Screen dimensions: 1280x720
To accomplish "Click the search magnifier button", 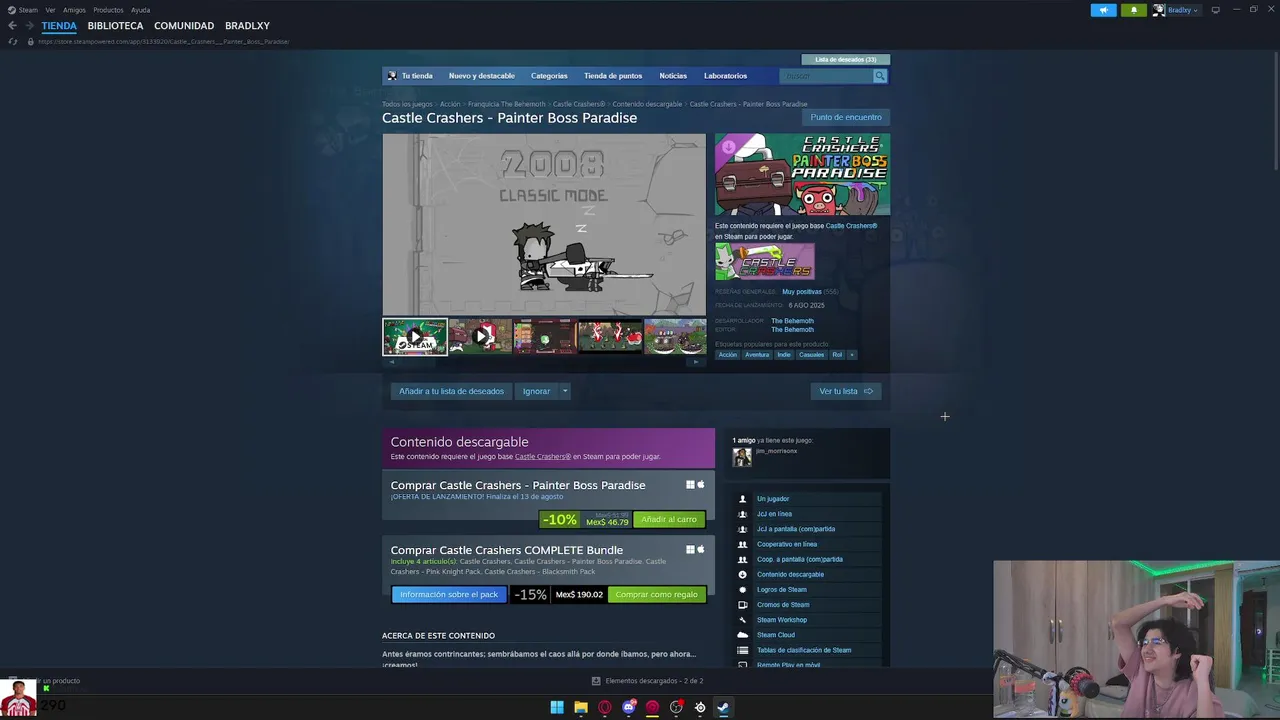I will (x=880, y=76).
